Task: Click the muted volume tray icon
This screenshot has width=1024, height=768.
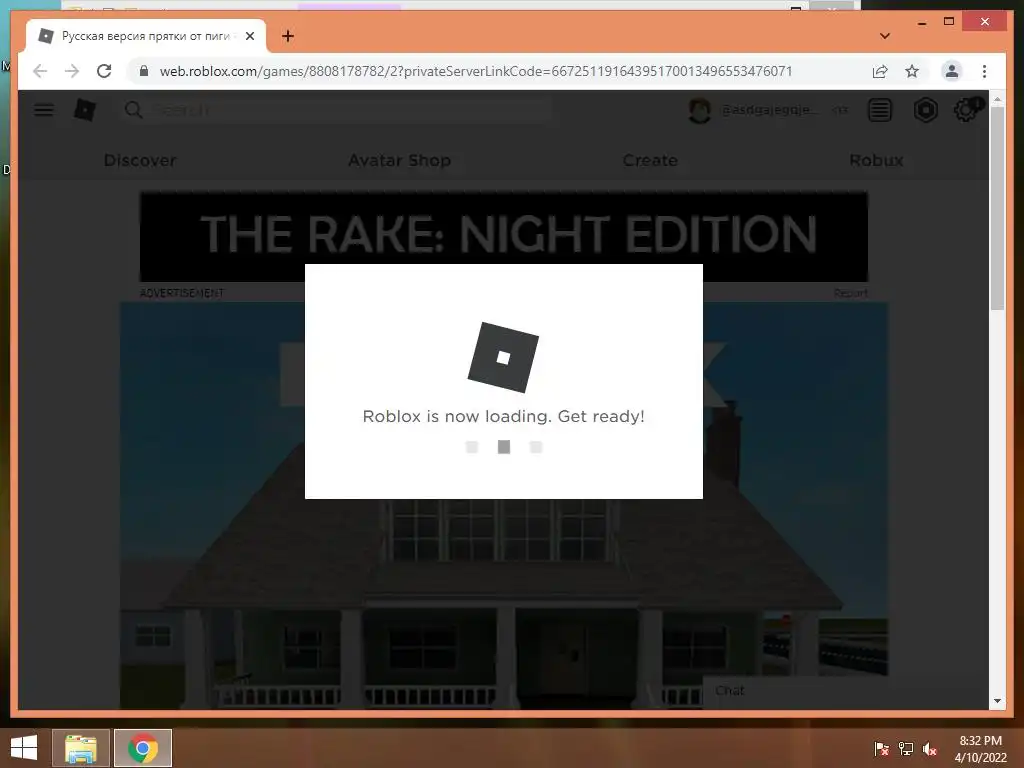Action: click(x=929, y=749)
